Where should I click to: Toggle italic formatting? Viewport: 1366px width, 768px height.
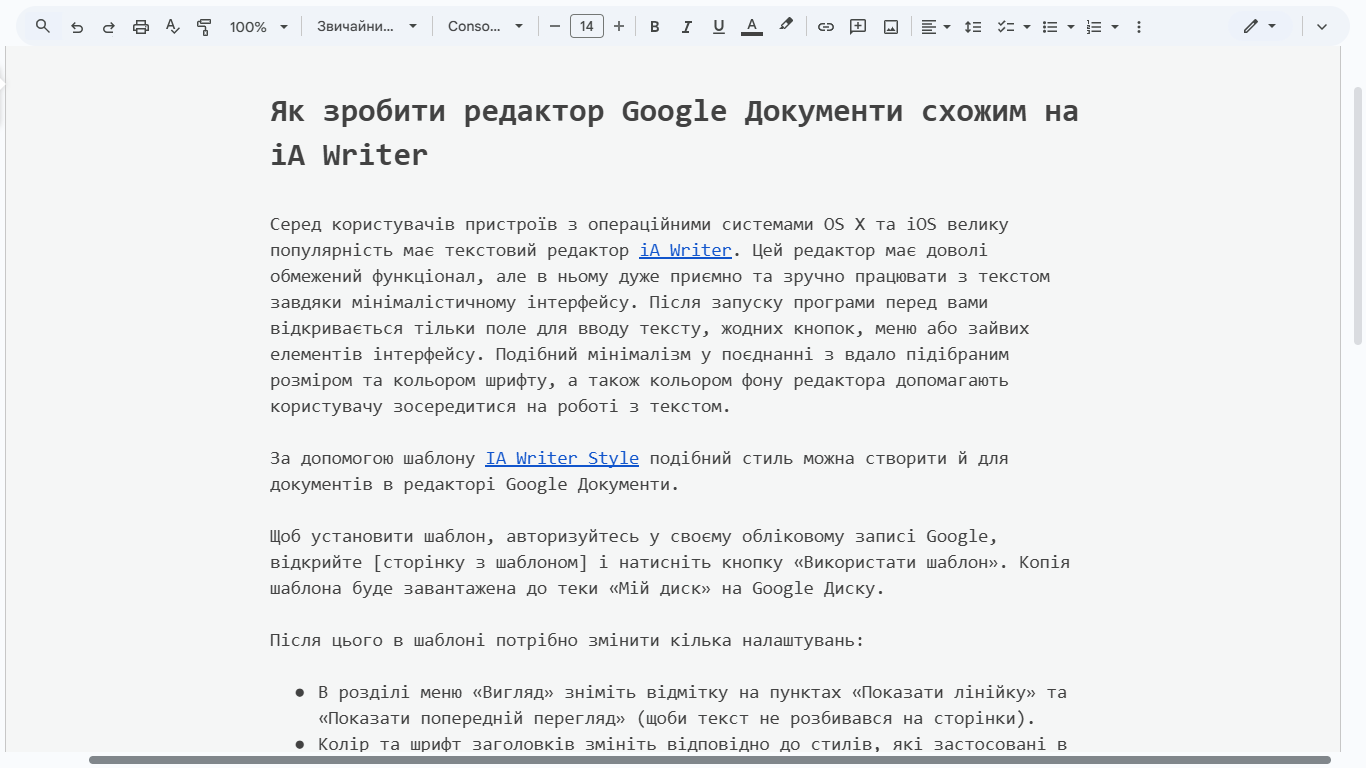[687, 27]
